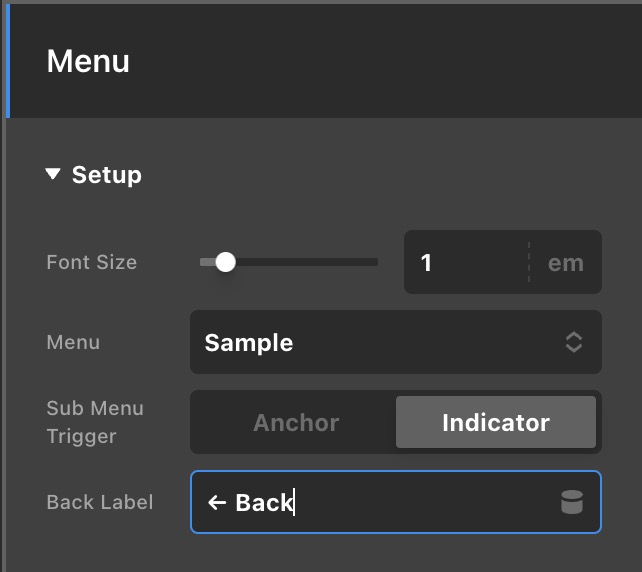Click the left arrow character in Back Label input
The height and width of the screenshot is (572, 642).
217,502
